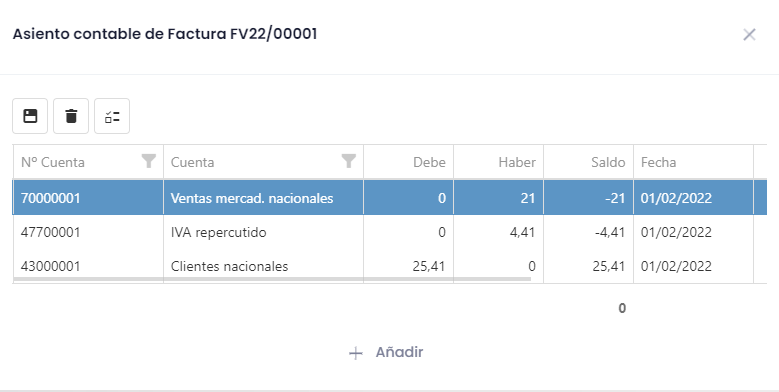Image resolution: width=779 pixels, height=392 pixels.
Task: Click the trash delete icon
Action: 71,116
